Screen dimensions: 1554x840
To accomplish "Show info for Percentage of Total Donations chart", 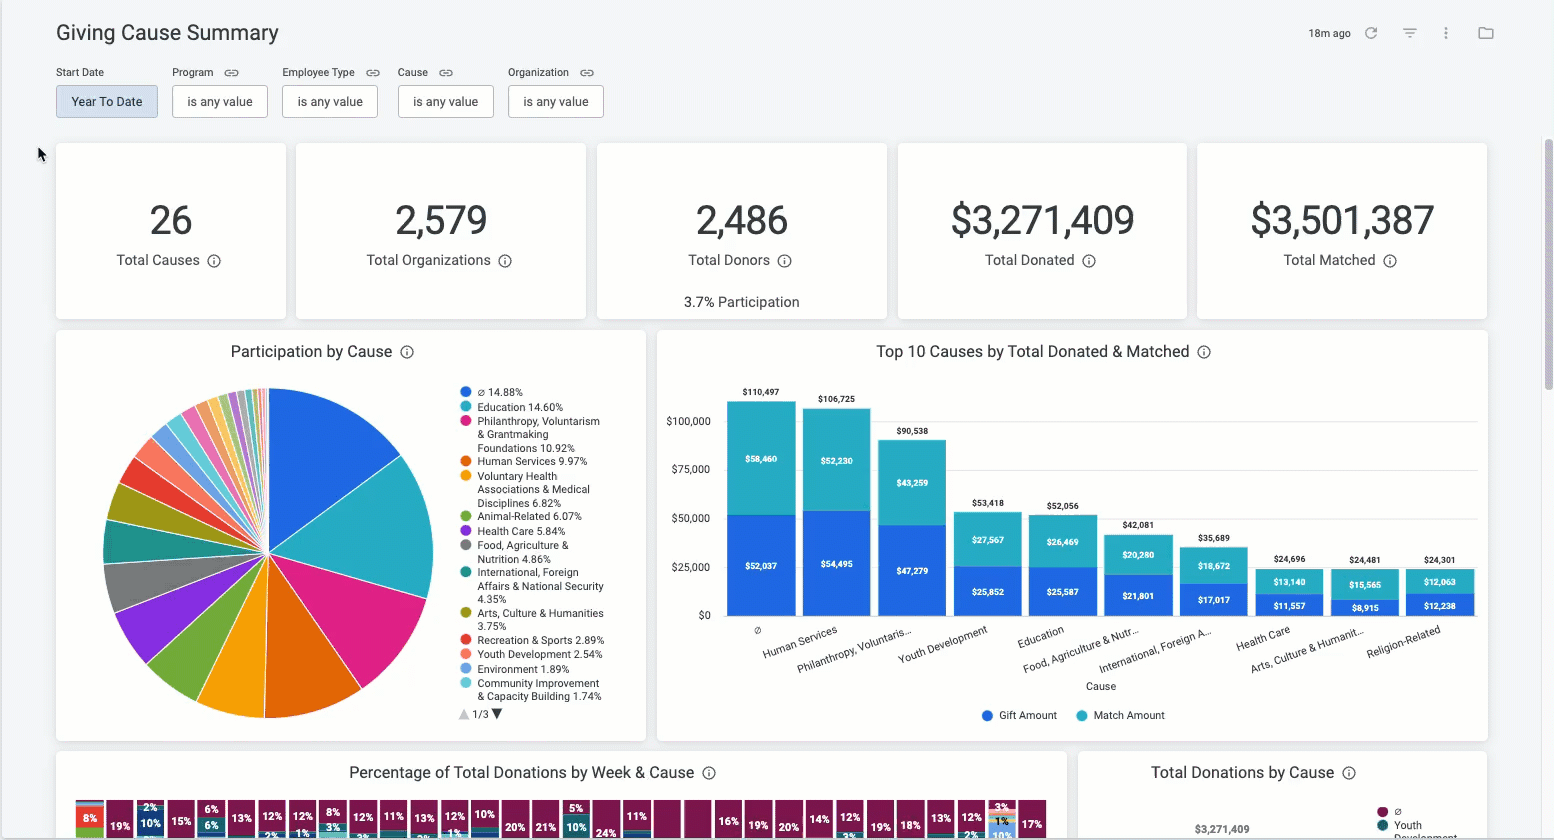I will [x=709, y=773].
